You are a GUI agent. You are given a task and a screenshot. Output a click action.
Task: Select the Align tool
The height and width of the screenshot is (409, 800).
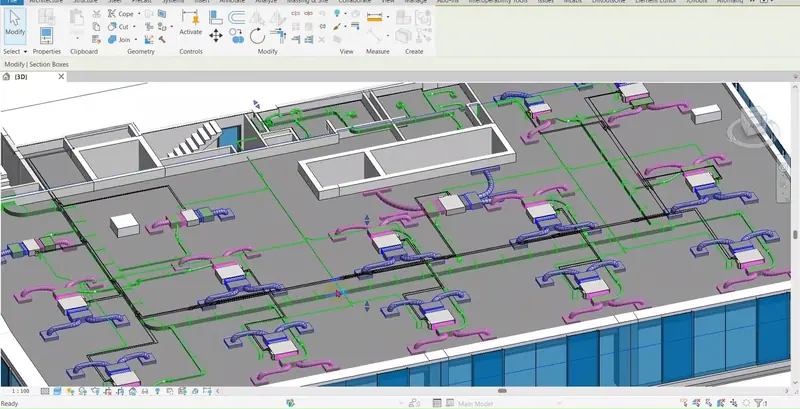[x=216, y=17]
